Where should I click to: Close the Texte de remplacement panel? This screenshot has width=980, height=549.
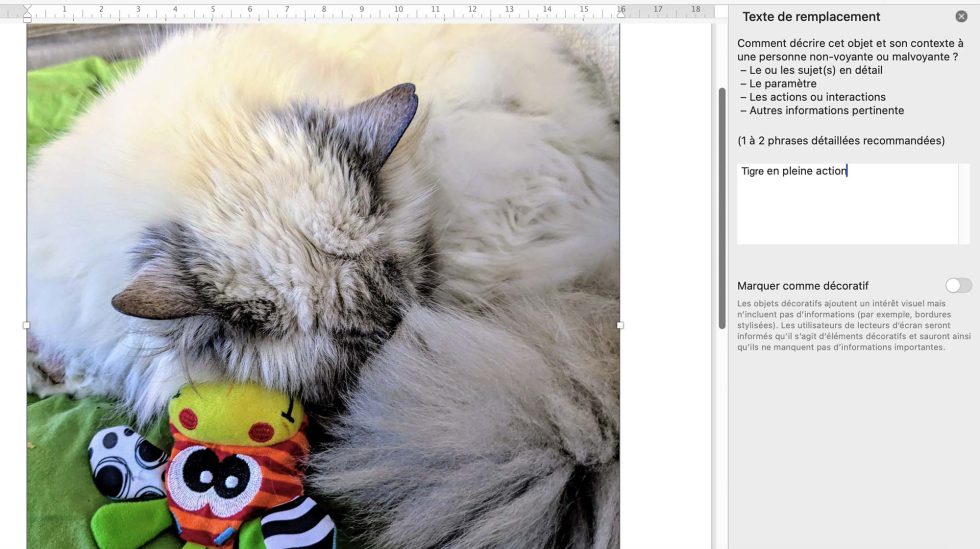tap(961, 17)
